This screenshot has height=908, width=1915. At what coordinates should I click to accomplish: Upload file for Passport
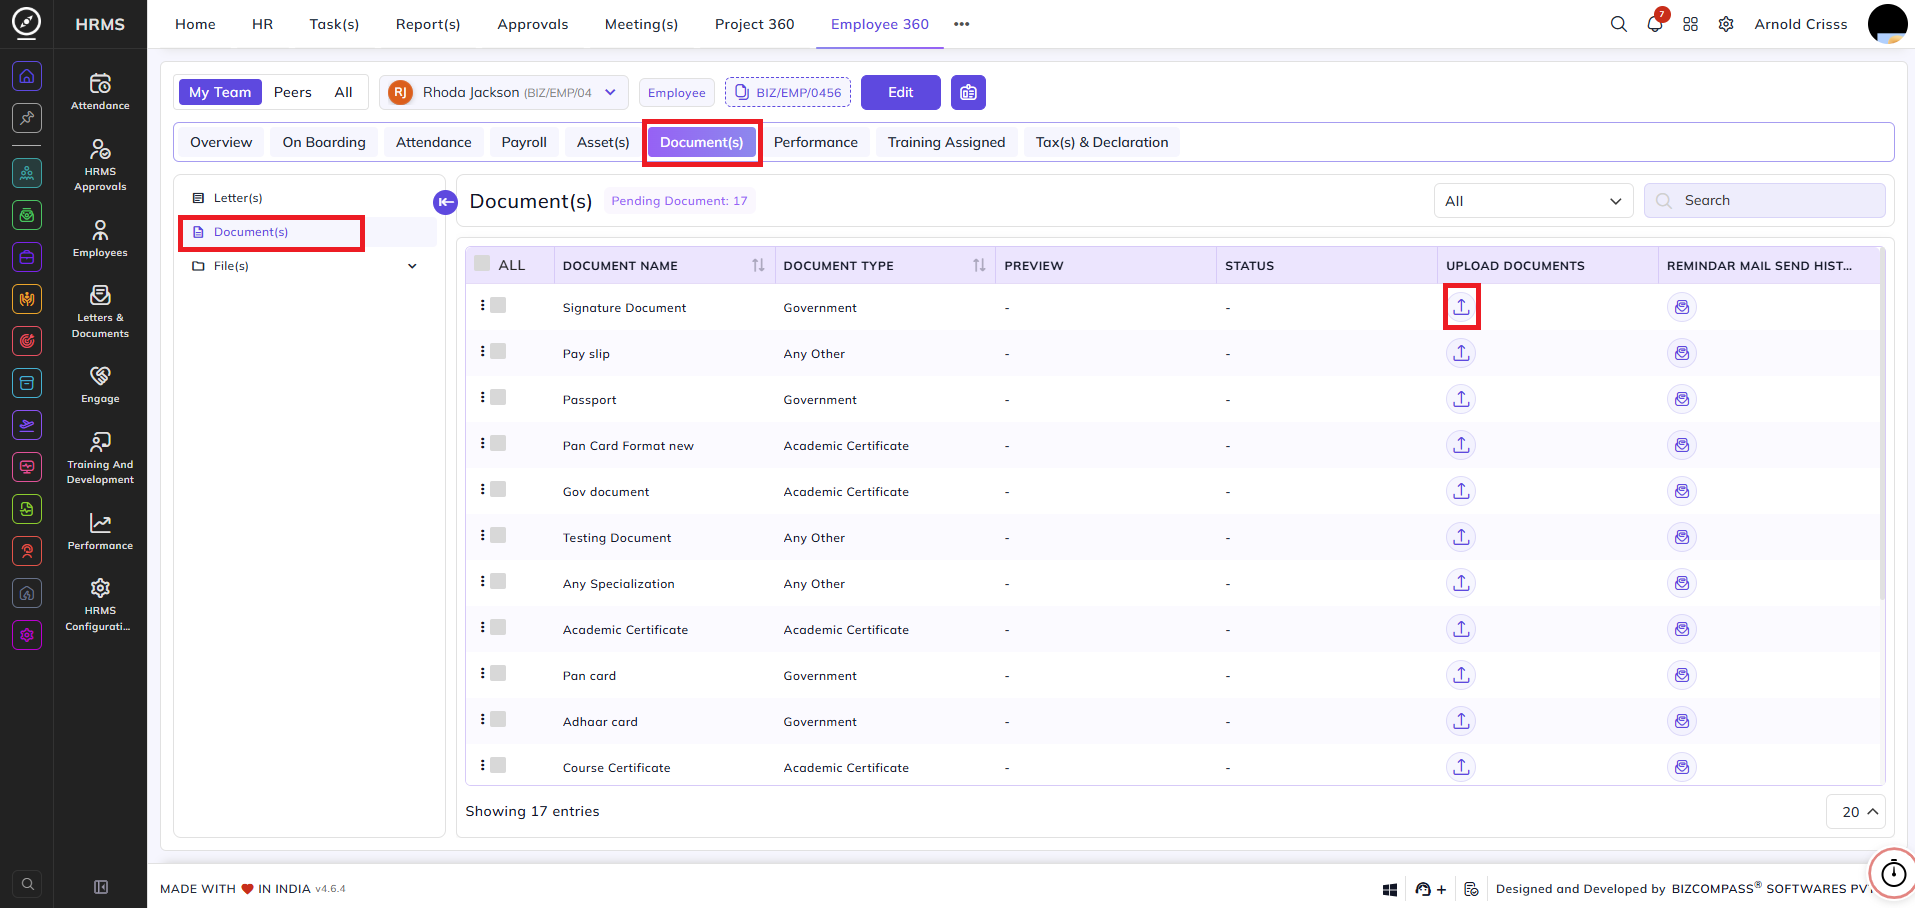pos(1461,399)
